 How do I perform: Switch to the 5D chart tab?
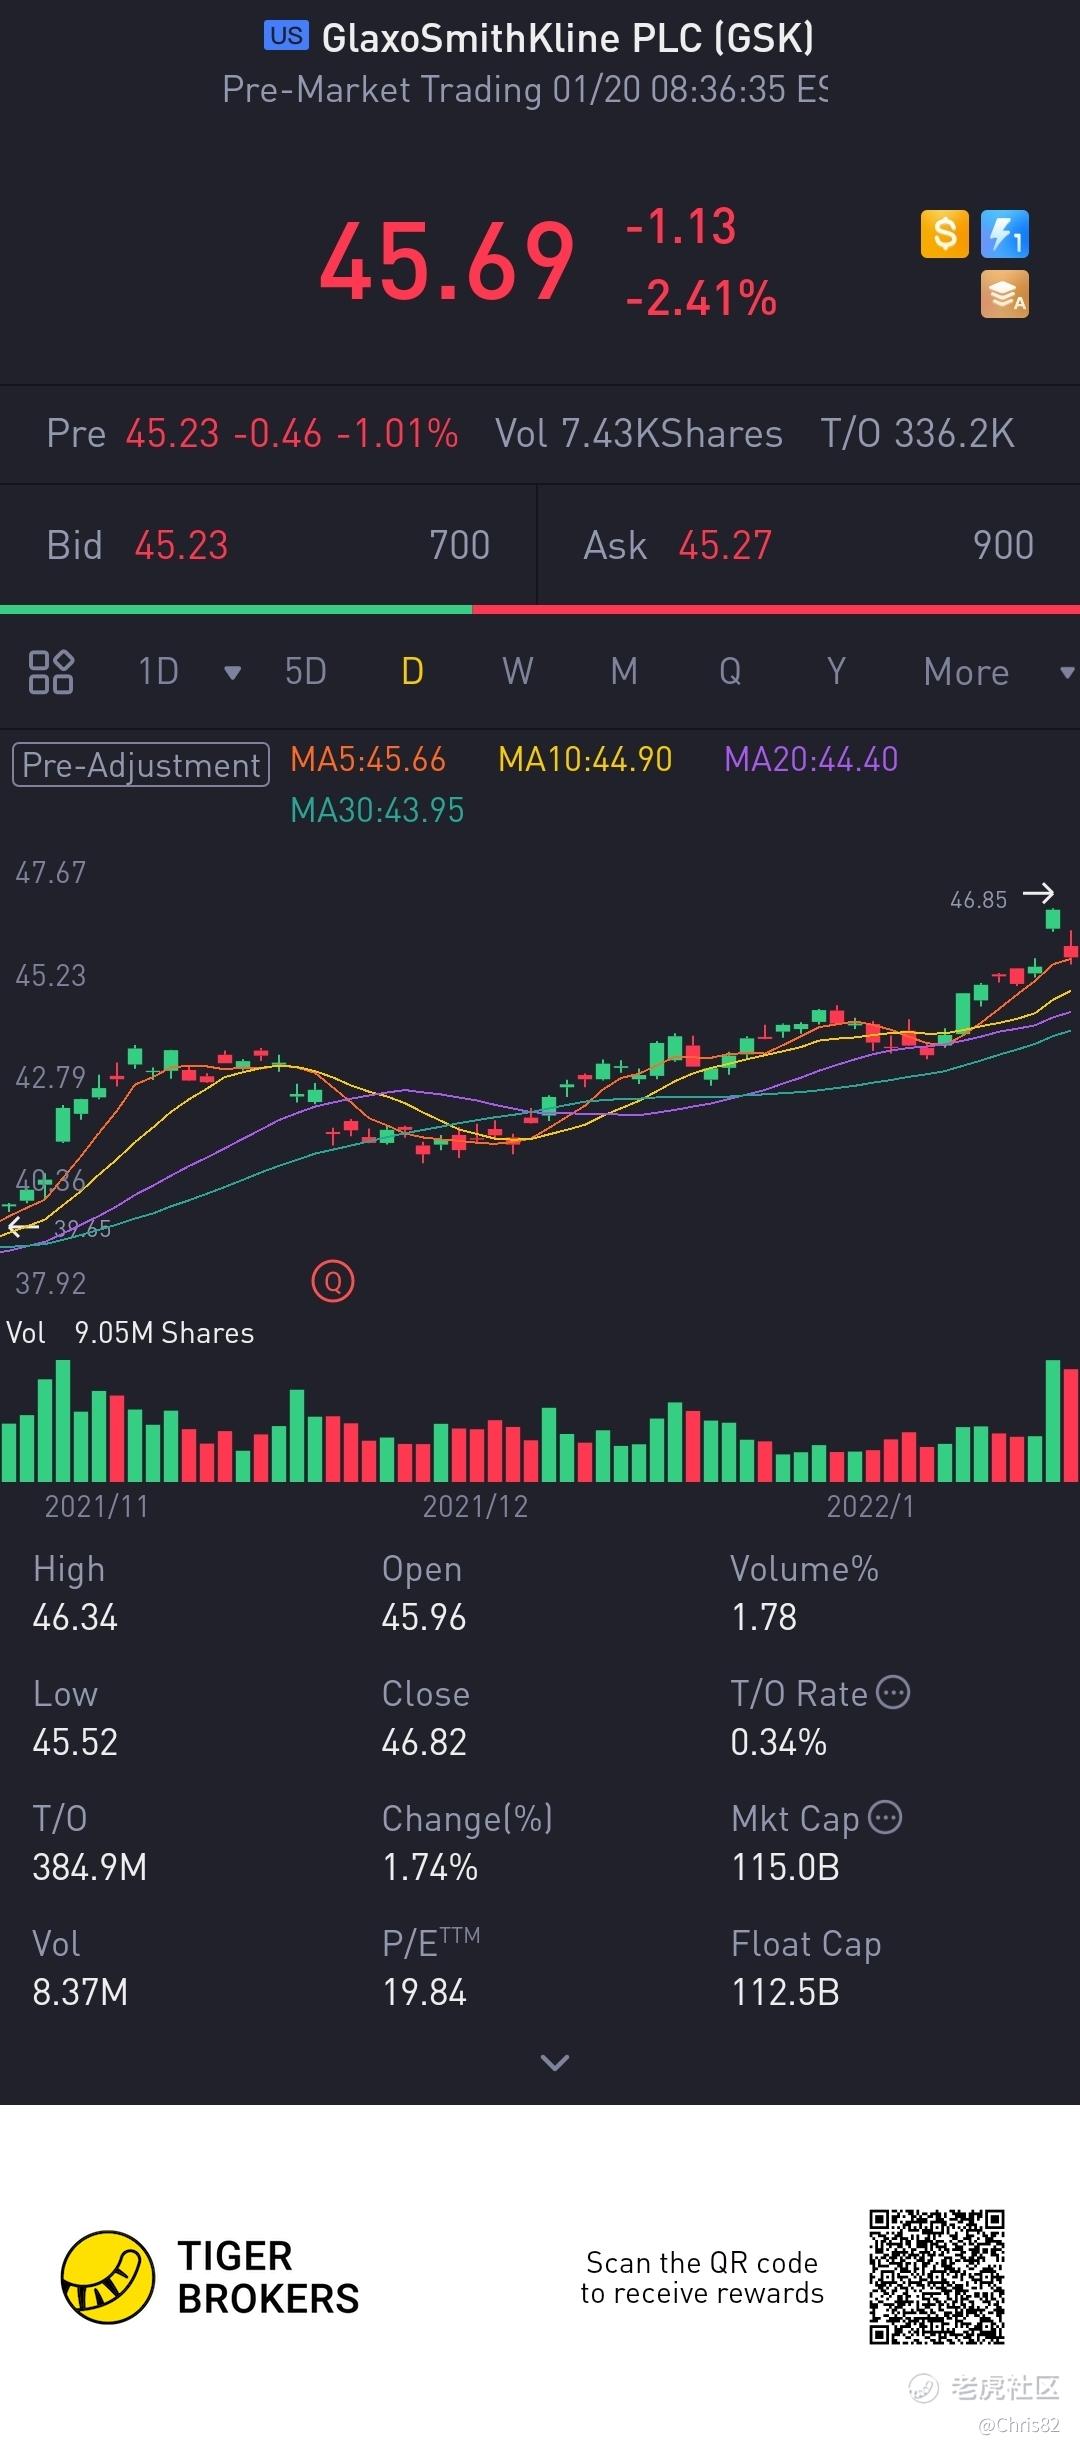click(x=306, y=671)
